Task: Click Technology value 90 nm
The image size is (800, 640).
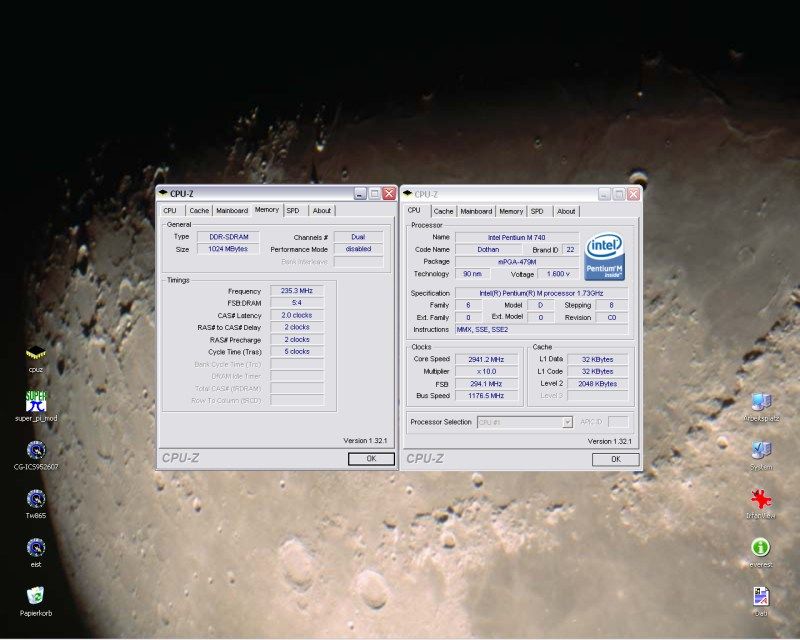Action: 472,274
